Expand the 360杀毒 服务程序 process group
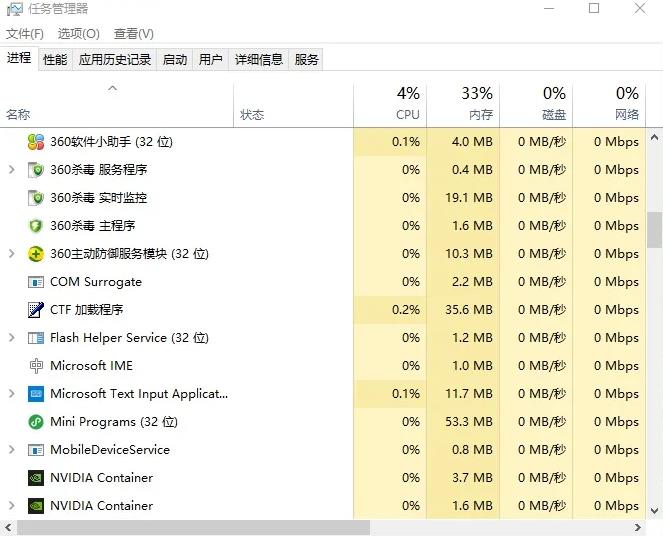Image resolution: width=663 pixels, height=536 pixels. coord(12,170)
